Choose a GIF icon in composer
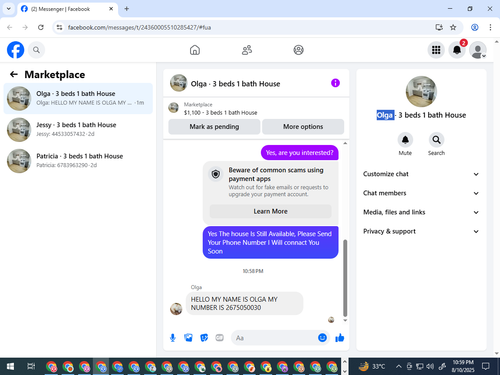The width and height of the screenshot is (500, 375). point(219,338)
